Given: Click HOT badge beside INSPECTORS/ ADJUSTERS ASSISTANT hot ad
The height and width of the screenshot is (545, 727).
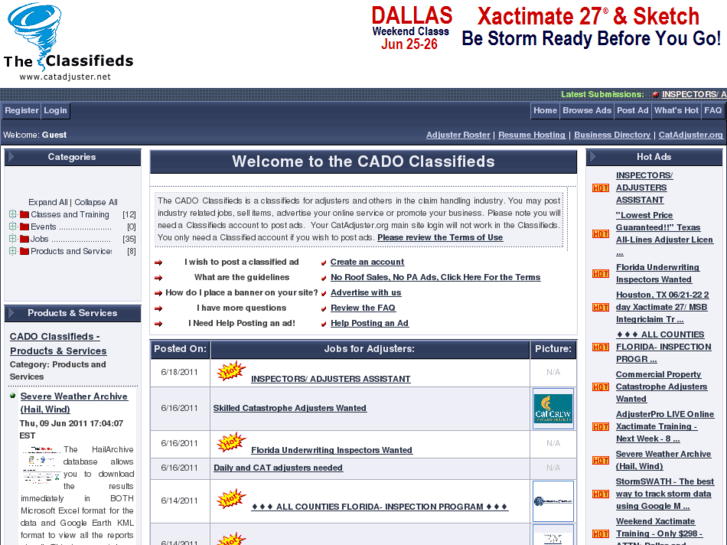Looking at the screenshot, I should [600, 188].
